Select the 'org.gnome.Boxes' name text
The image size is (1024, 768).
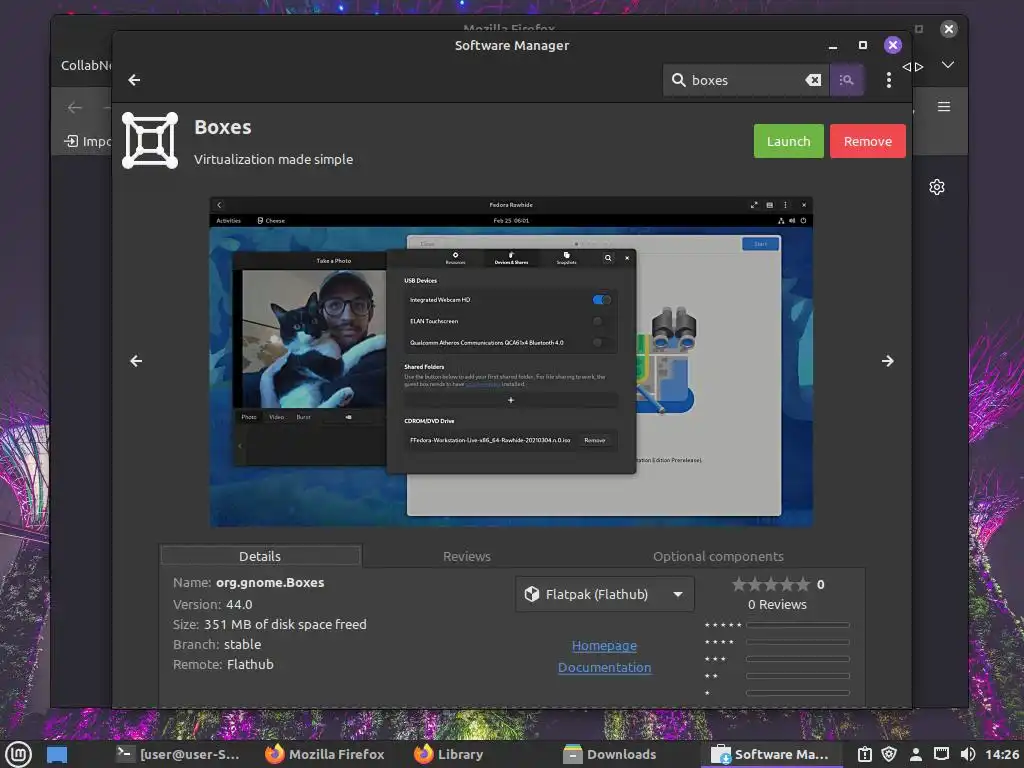pos(270,583)
